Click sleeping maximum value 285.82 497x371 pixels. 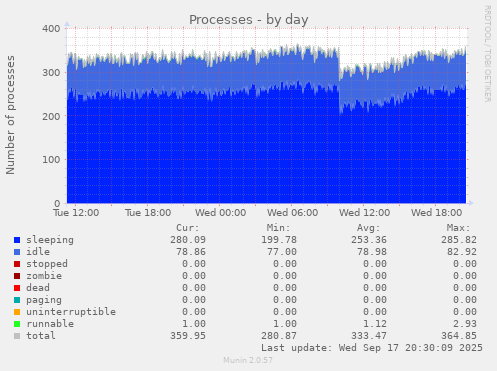coord(459,240)
